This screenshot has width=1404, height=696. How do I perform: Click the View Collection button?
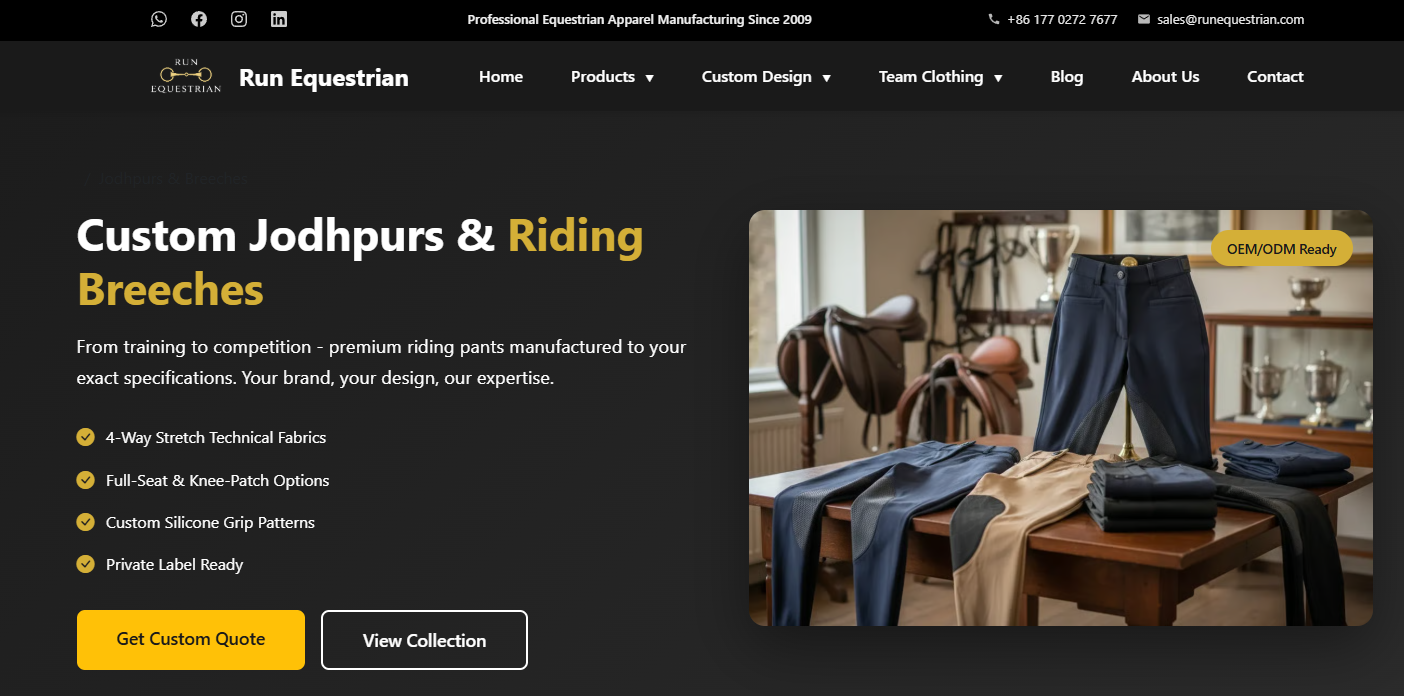click(424, 640)
